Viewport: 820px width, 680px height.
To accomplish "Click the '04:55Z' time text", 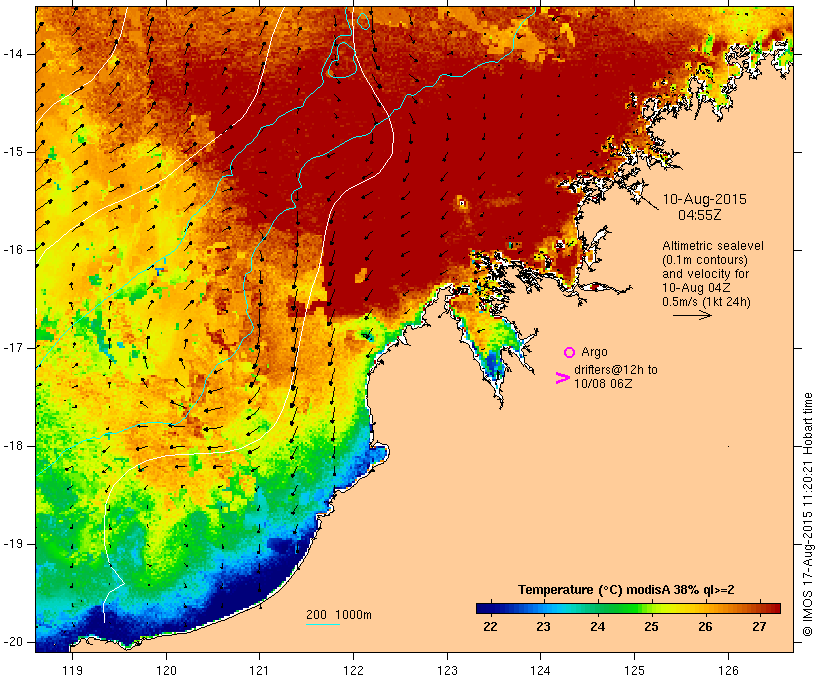I will click(700, 215).
